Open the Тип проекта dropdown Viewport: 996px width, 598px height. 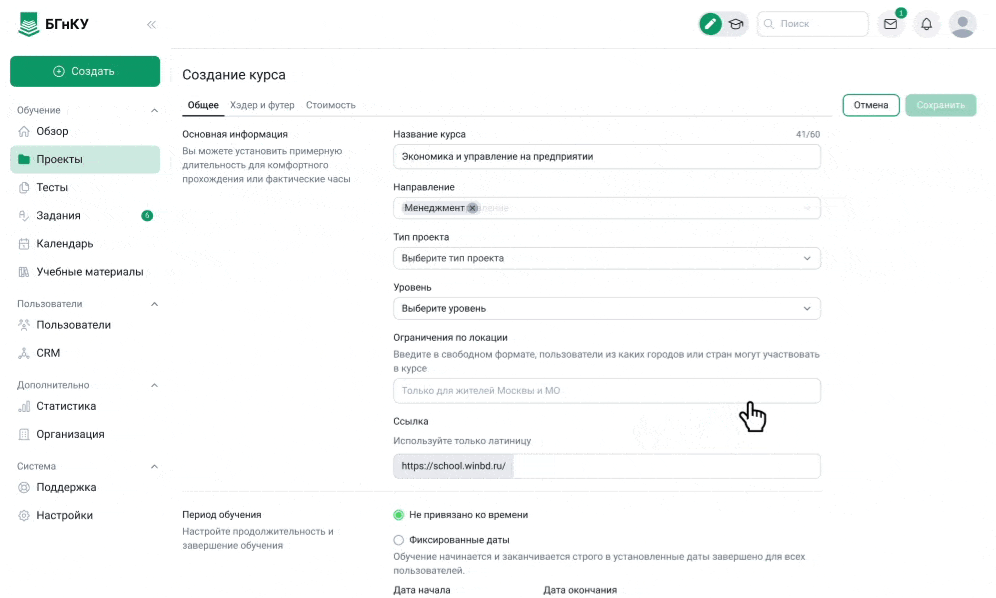606,258
